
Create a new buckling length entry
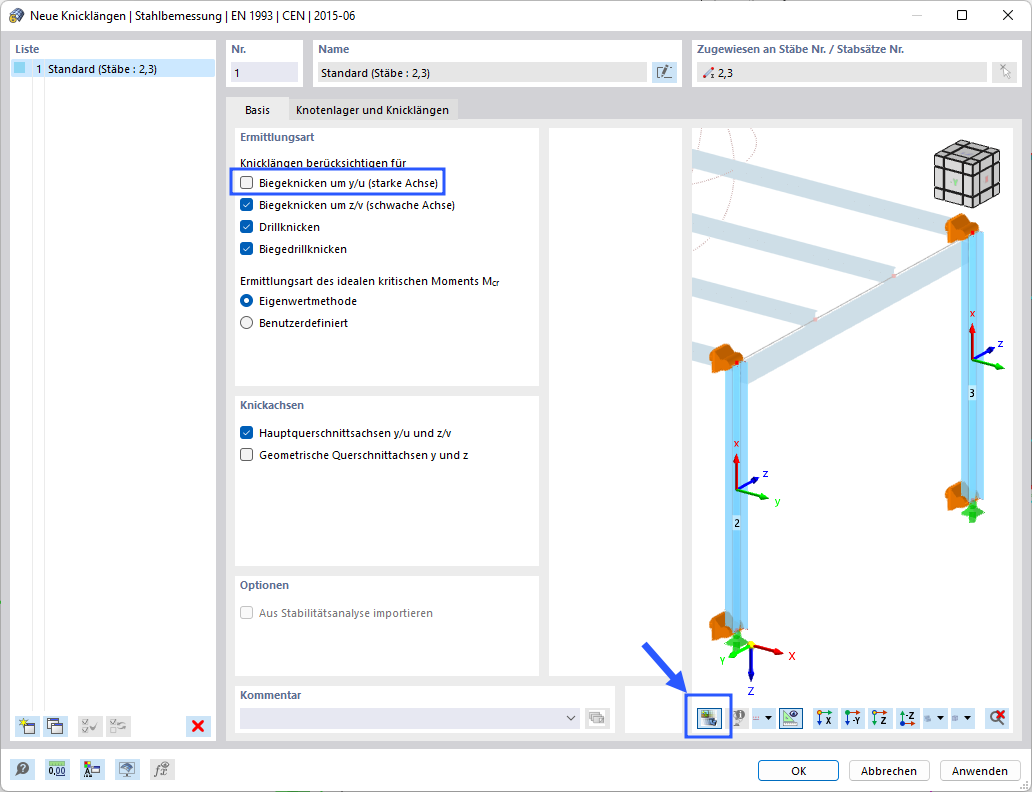point(27,726)
